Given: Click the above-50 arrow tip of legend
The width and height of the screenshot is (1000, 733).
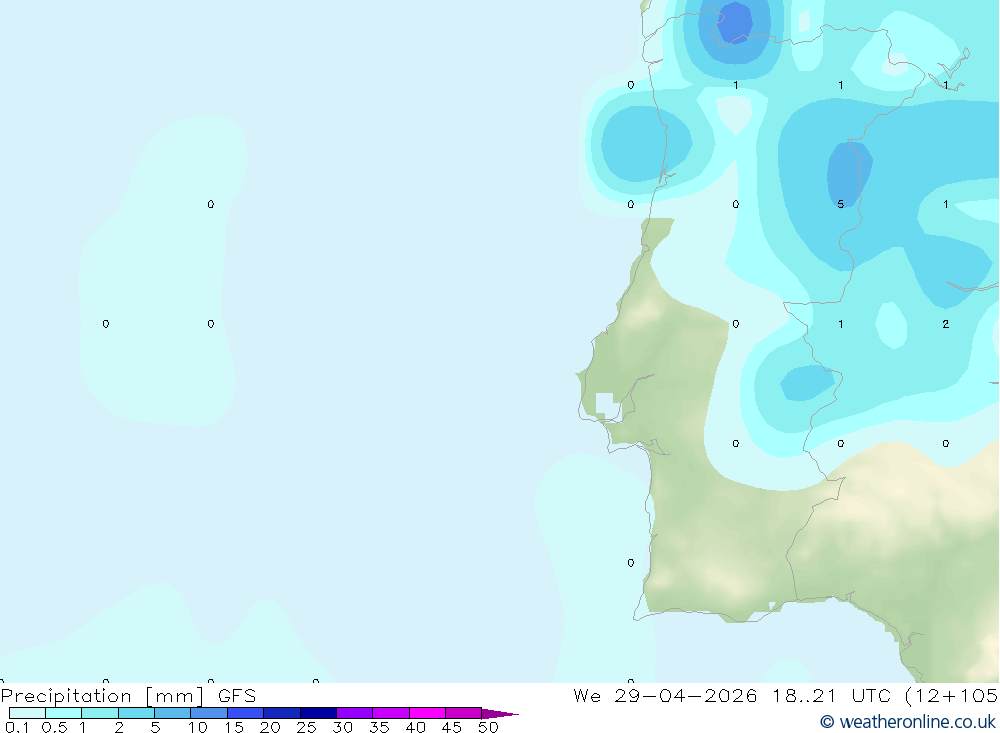Looking at the screenshot, I should pyautogui.click(x=500, y=714).
